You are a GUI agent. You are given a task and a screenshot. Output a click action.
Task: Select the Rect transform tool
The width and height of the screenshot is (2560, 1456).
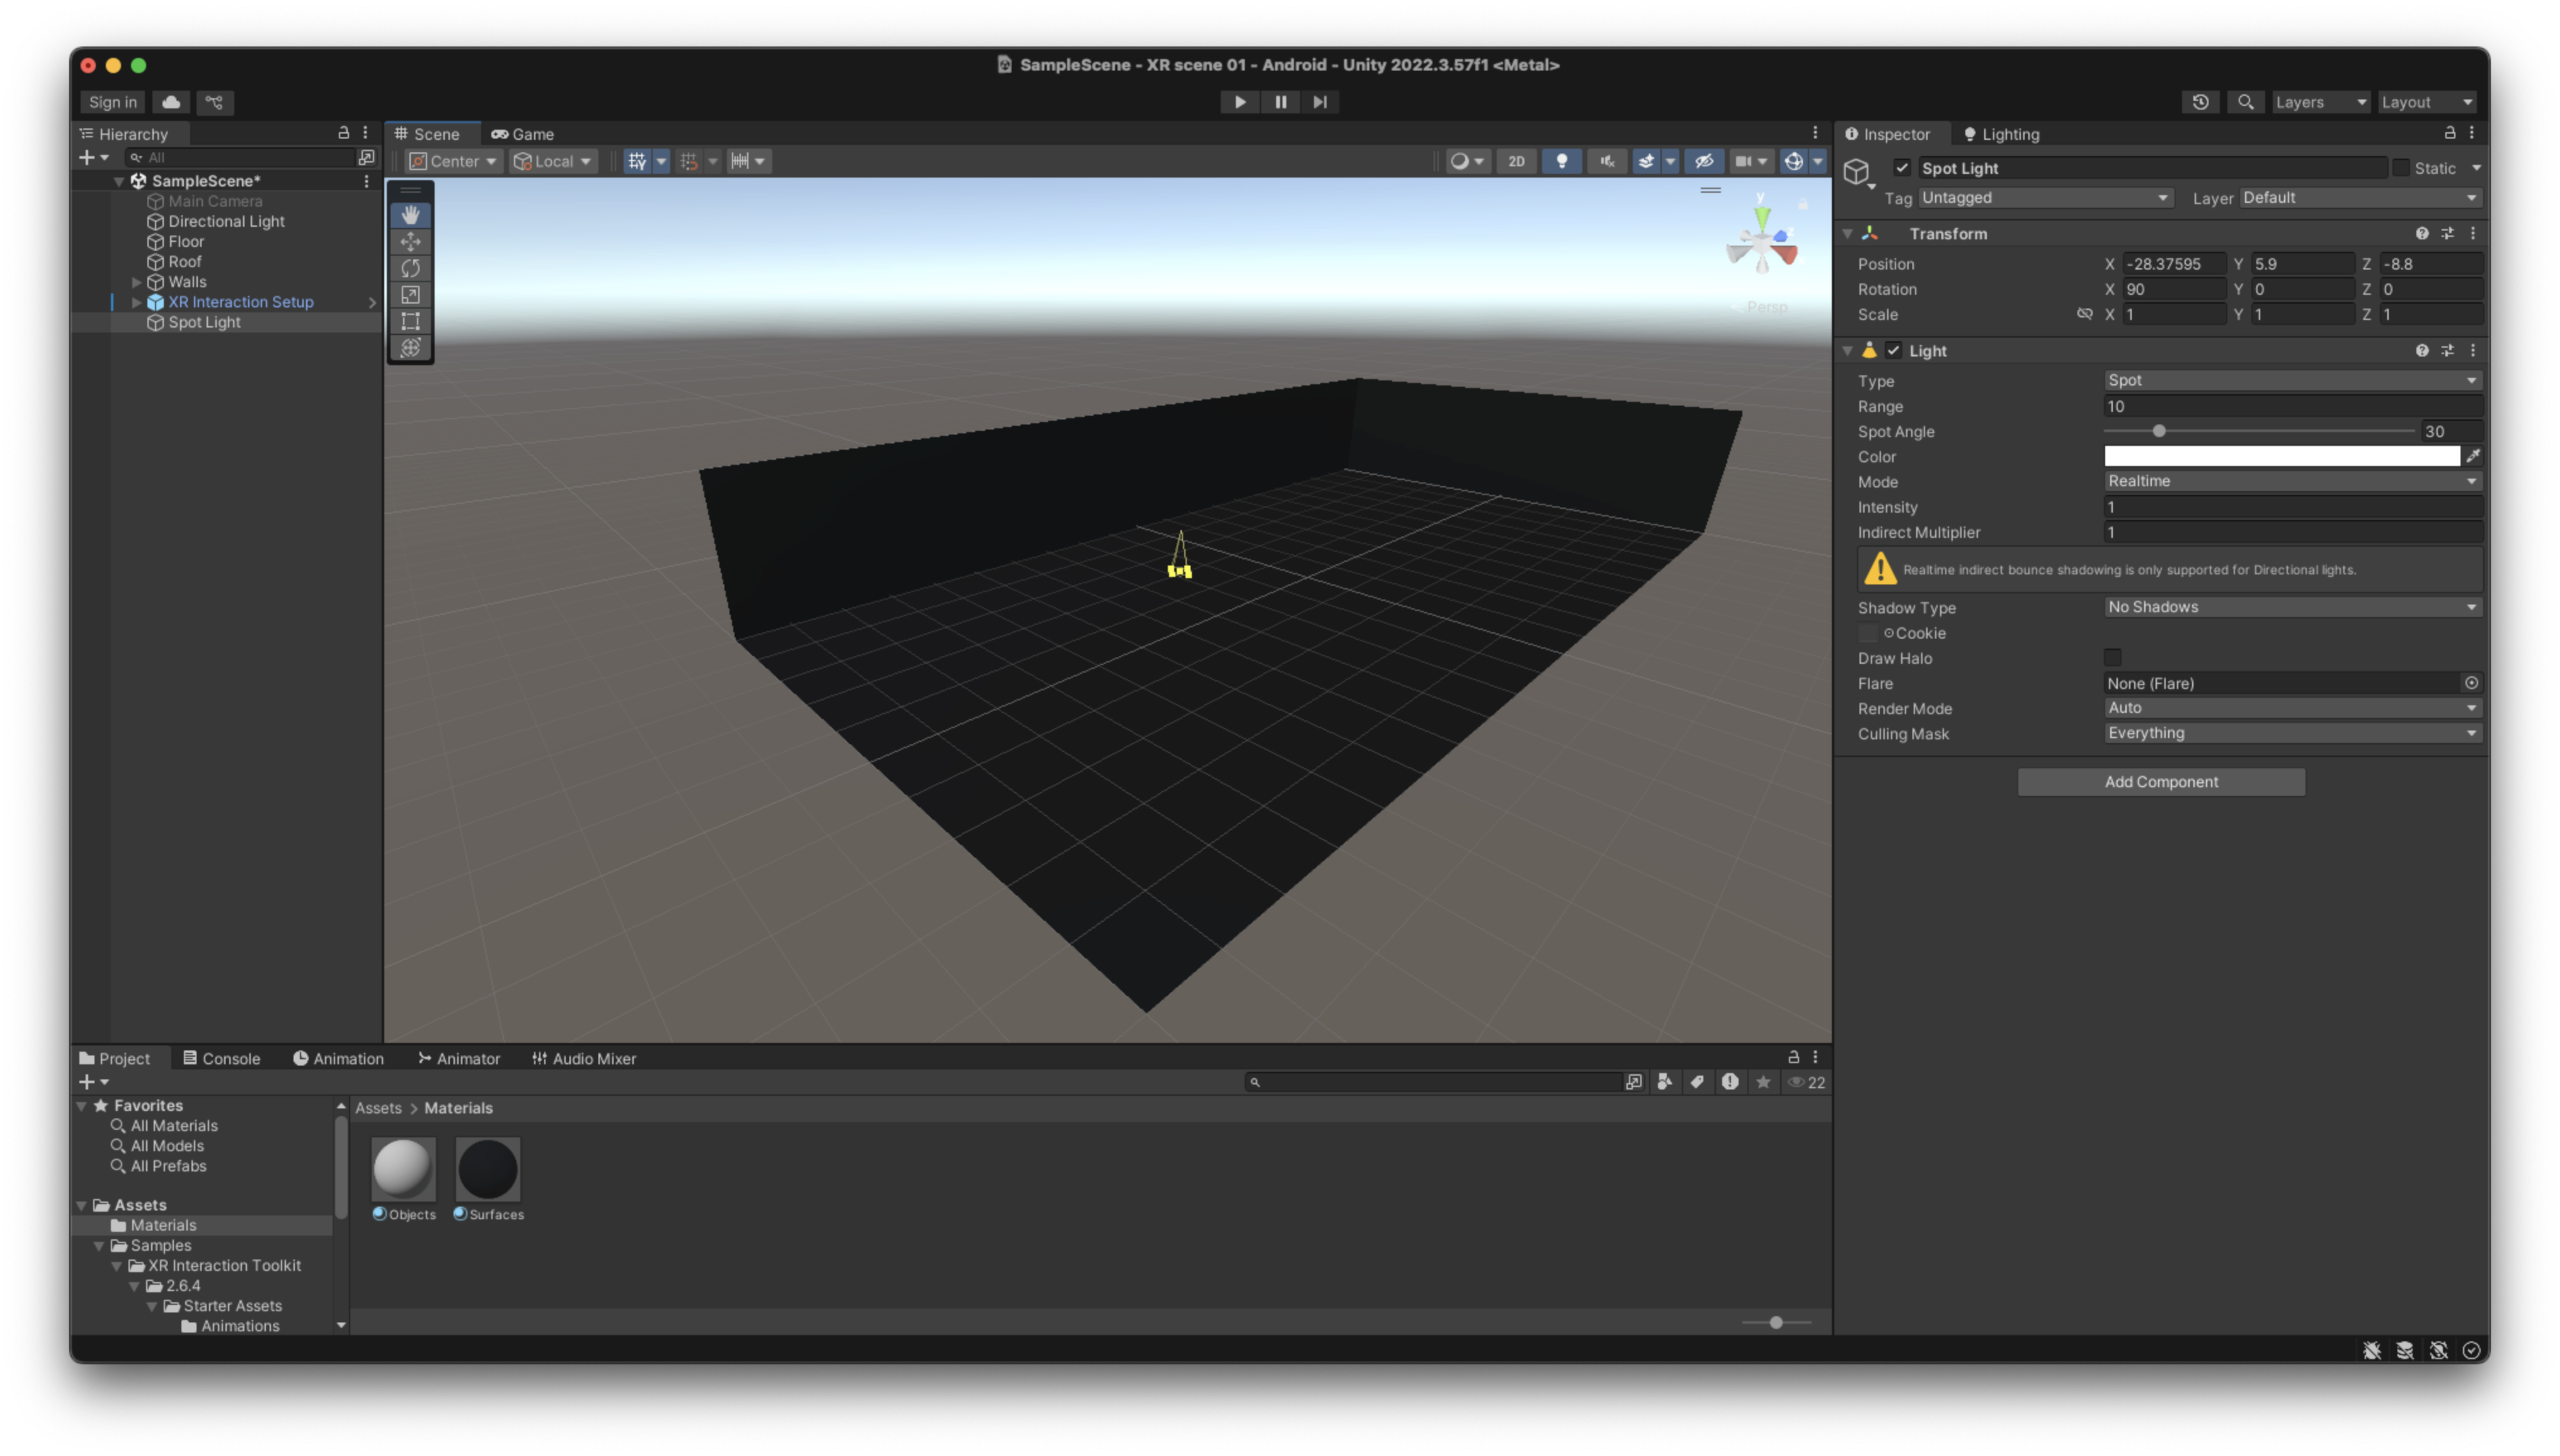(410, 321)
